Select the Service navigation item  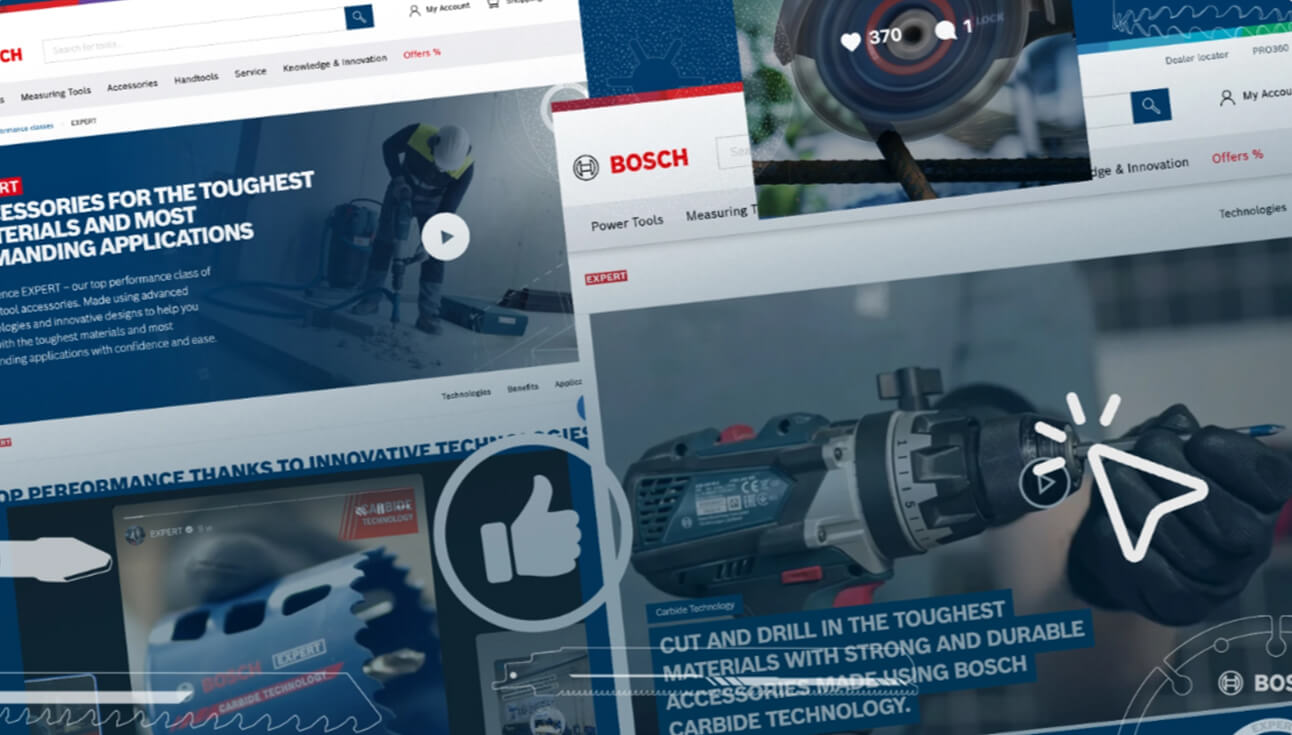[250, 72]
